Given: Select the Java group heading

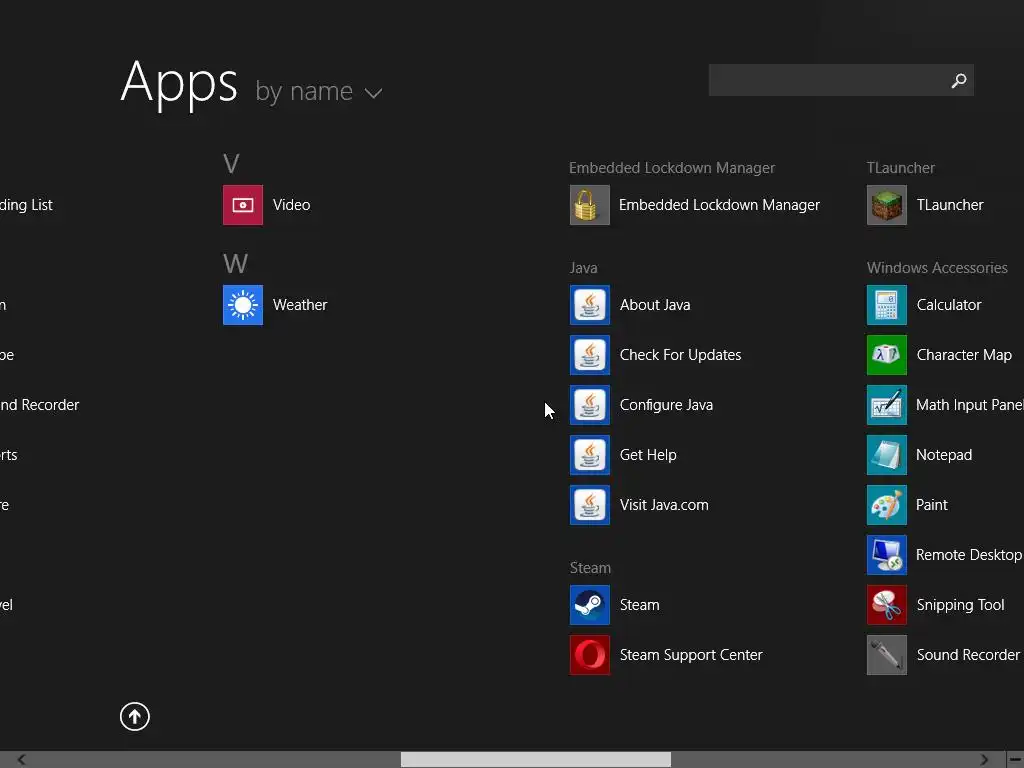Looking at the screenshot, I should 583,268.
